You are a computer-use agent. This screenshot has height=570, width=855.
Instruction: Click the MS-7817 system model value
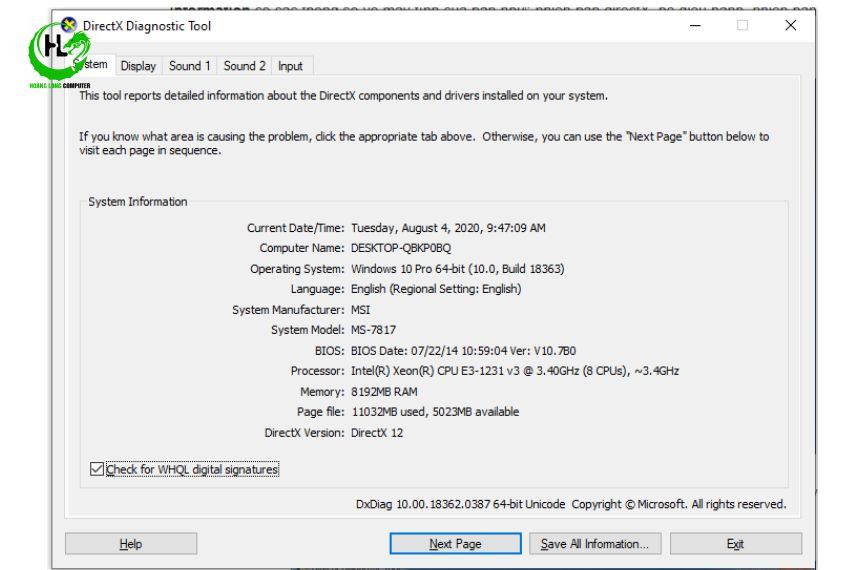click(373, 330)
